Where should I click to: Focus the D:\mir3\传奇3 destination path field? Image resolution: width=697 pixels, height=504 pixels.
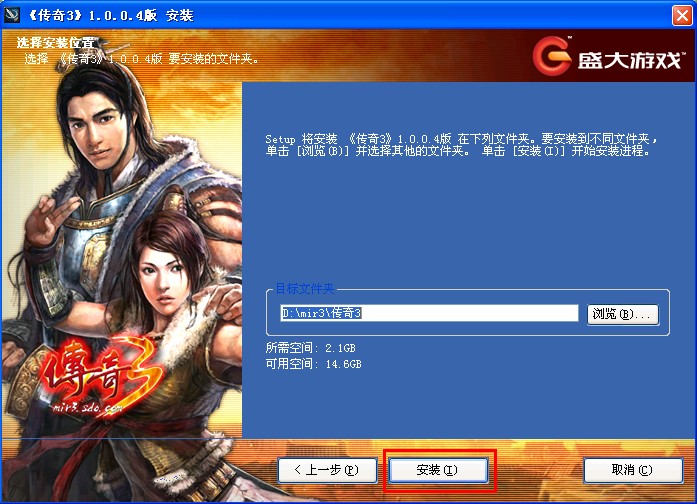pyautogui.click(x=429, y=313)
